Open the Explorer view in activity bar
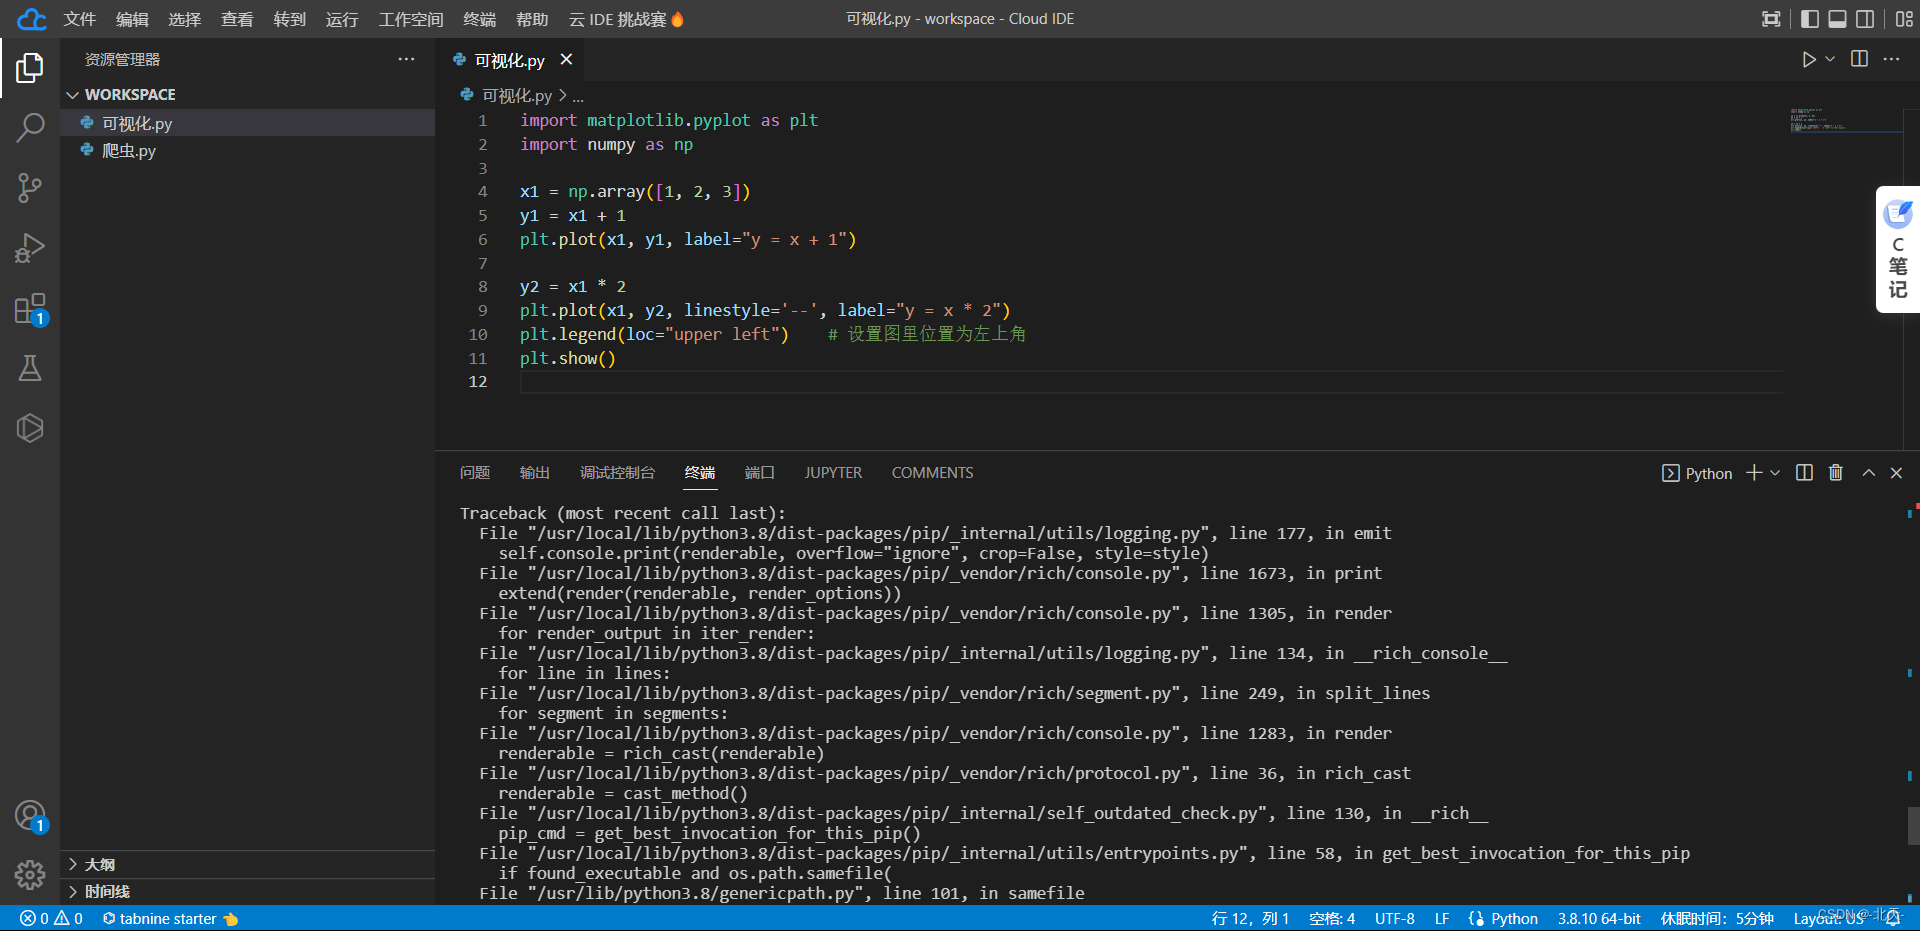1920x931 pixels. click(x=30, y=68)
